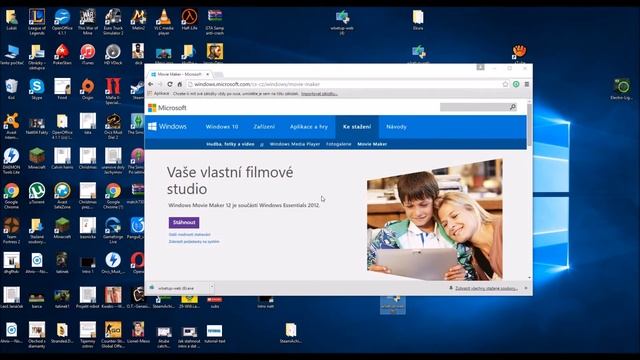Screen dimensions: 640x360
Task: Select the Tento počítač desktop icon
Action: [11, 55]
